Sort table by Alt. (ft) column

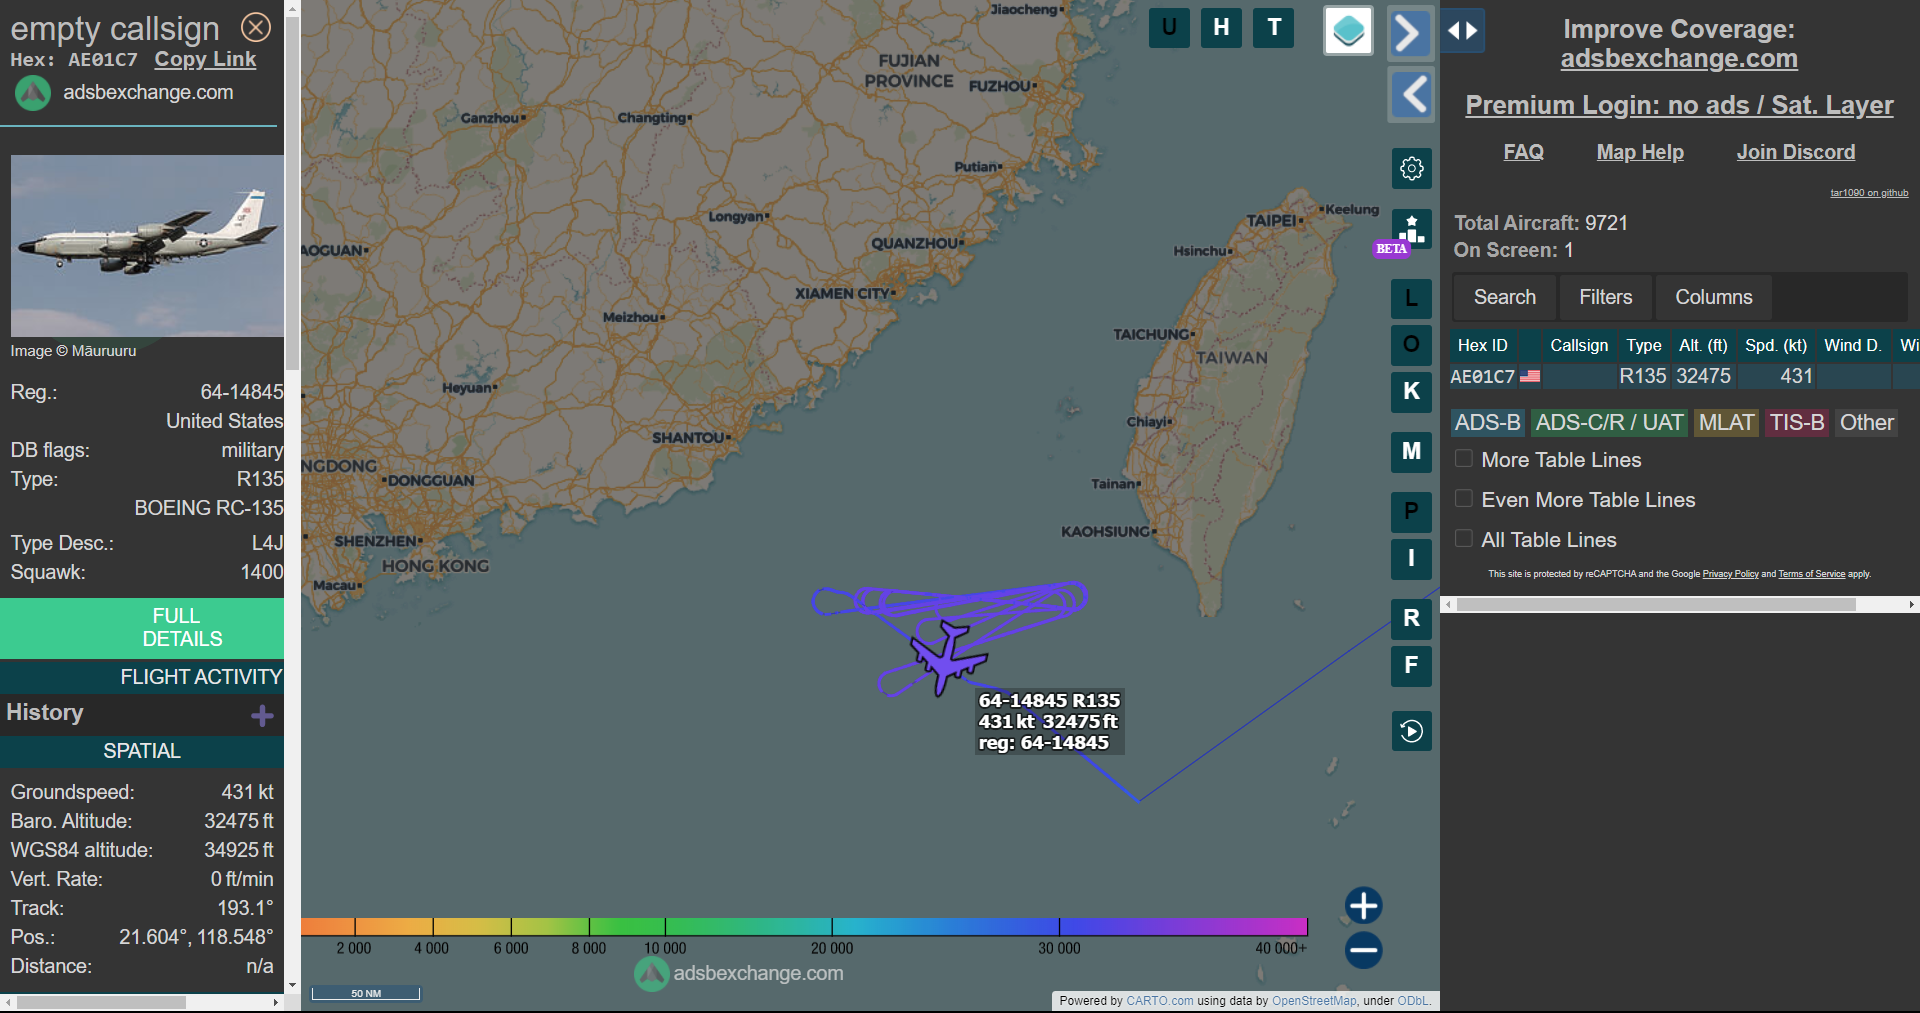[x=1703, y=345]
